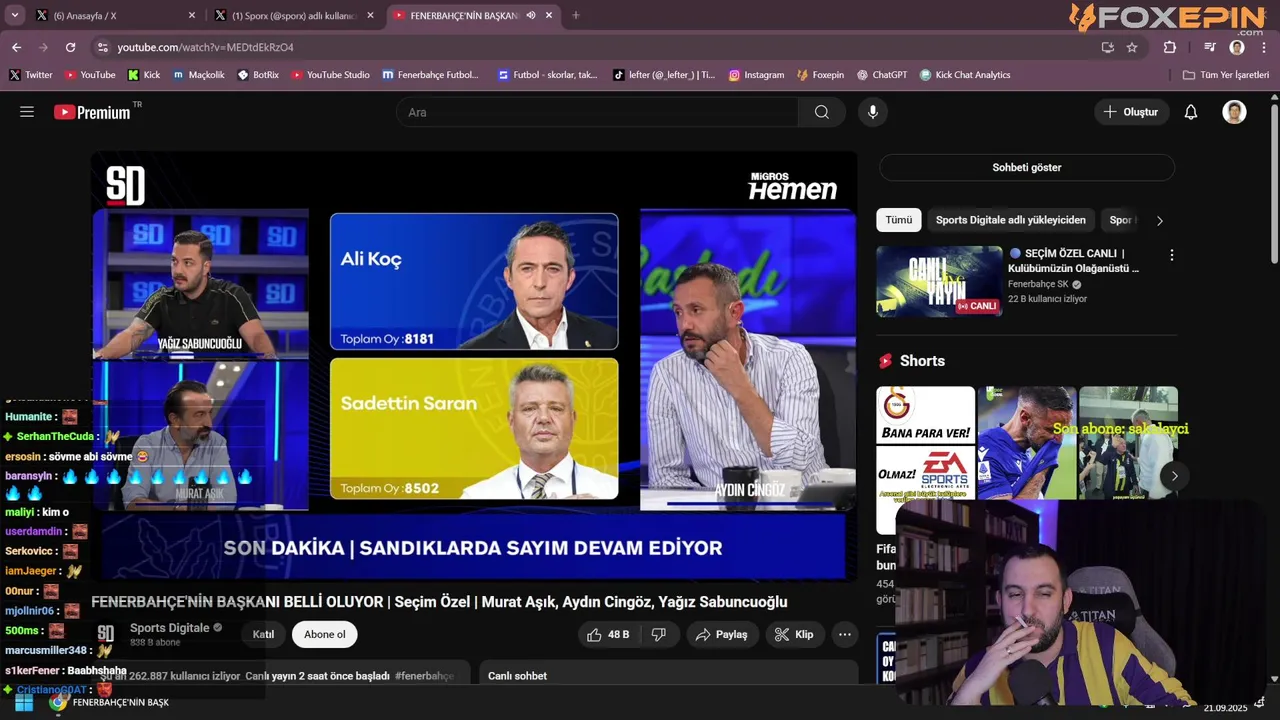This screenshot has width=1280, height=720.
Task: Dislike the video with thumbs down
Action: [x=659, y=635]
